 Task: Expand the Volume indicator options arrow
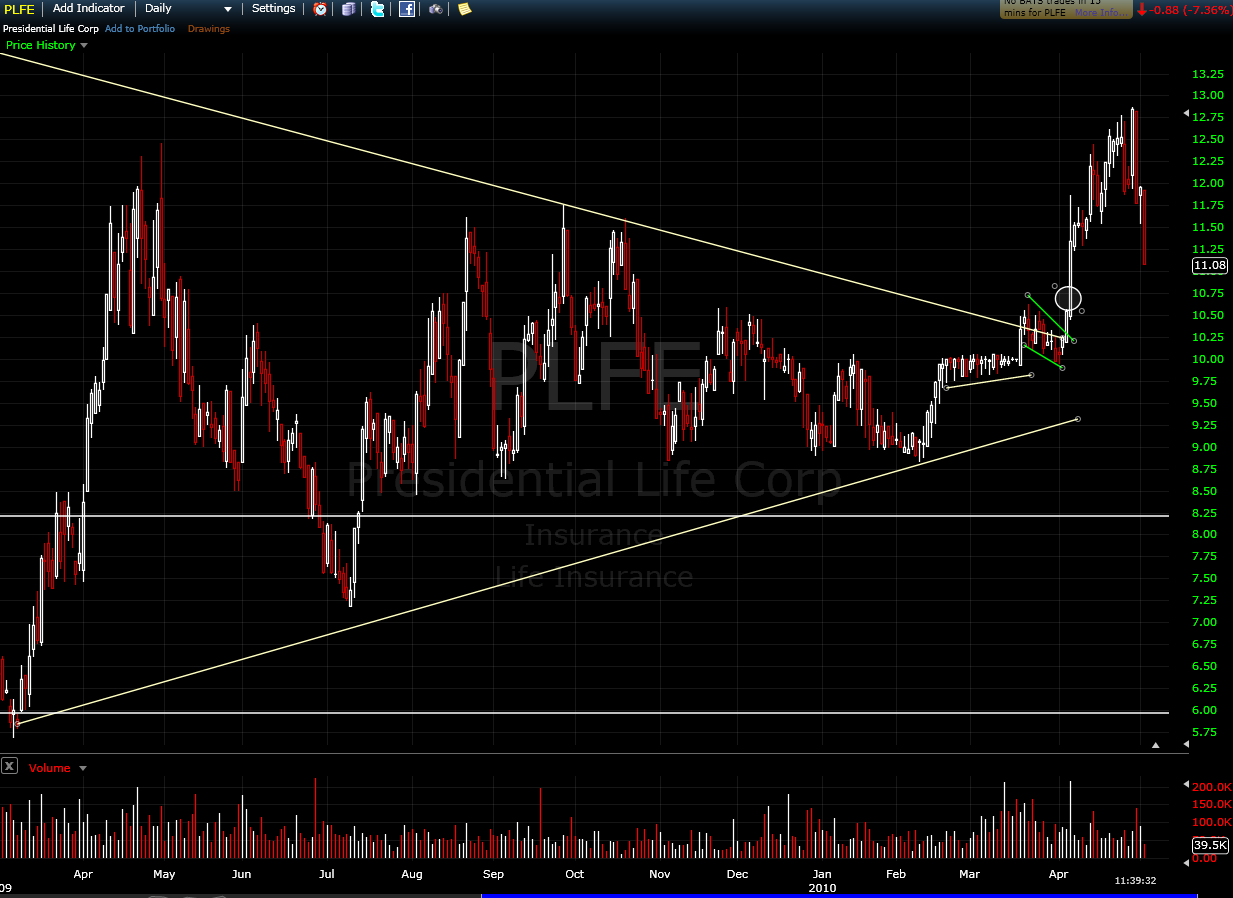[83, 768]
